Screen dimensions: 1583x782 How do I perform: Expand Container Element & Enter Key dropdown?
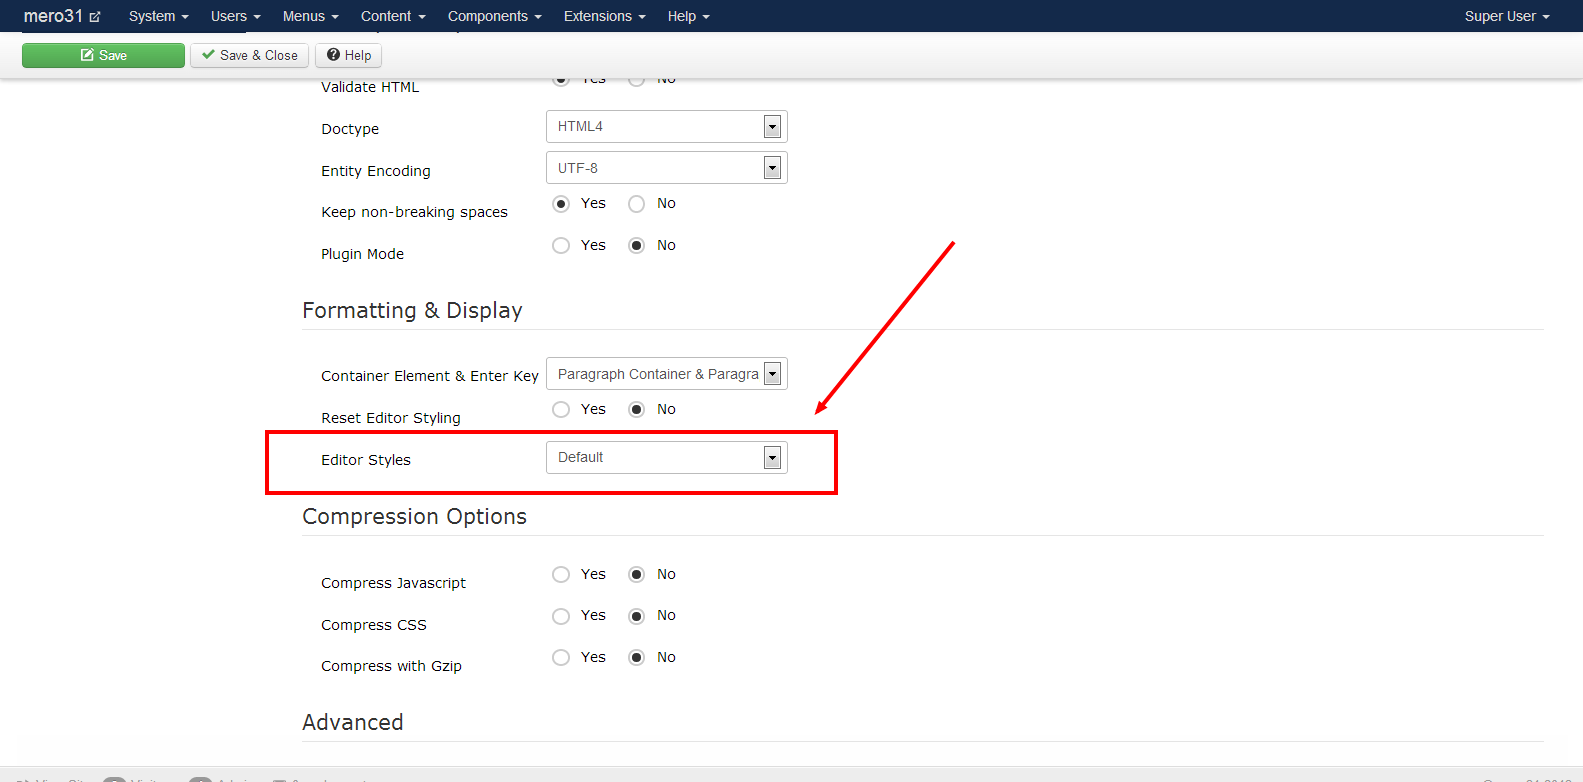(666, 374)
